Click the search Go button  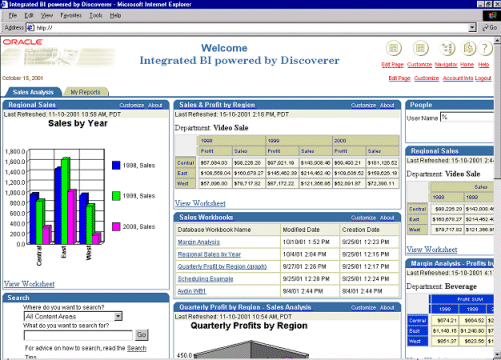(x=141, y=334)
